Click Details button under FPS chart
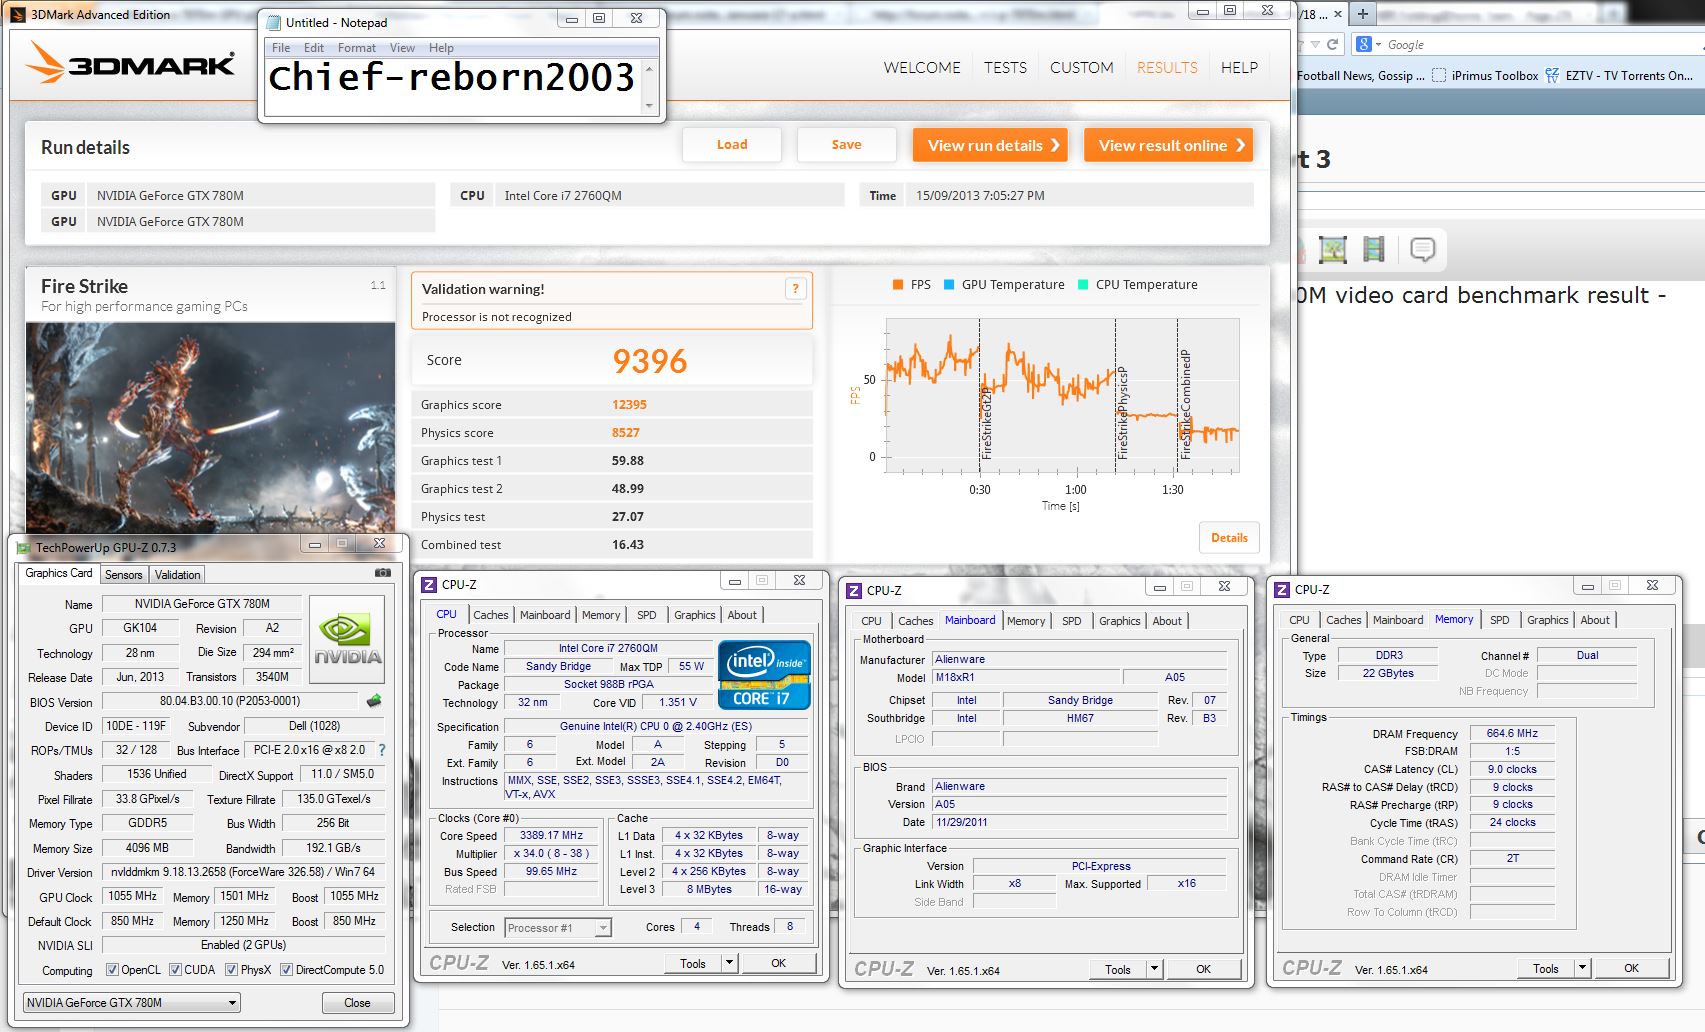The width and height of the screenshot is (1705, 1032). pyautogui.click(x=1229, y=537)
